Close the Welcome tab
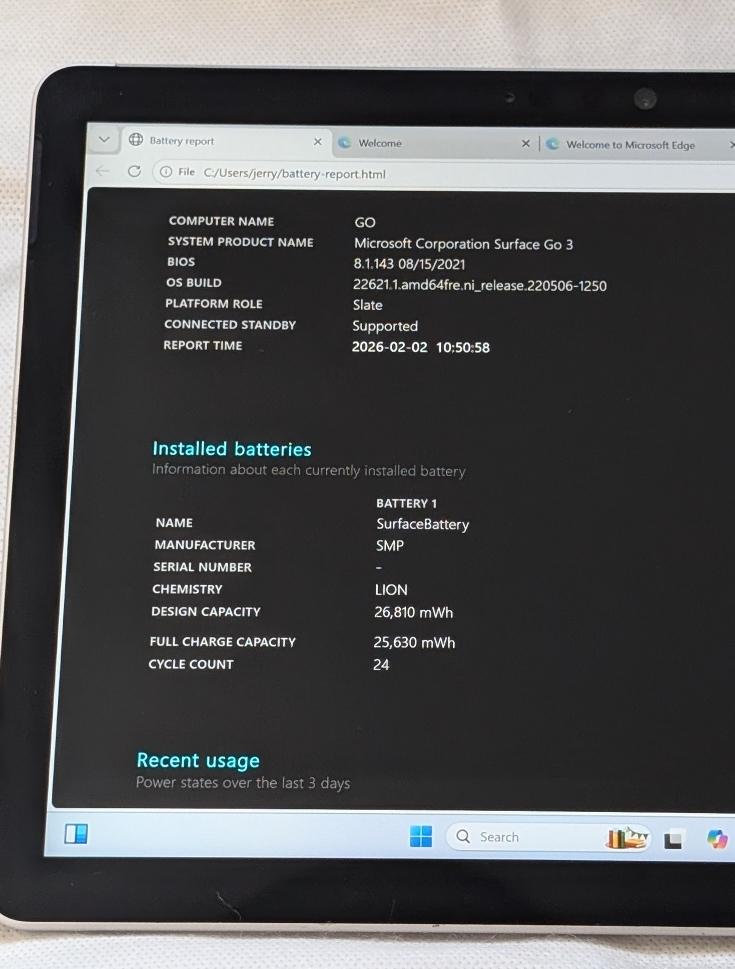 [525, 143]
